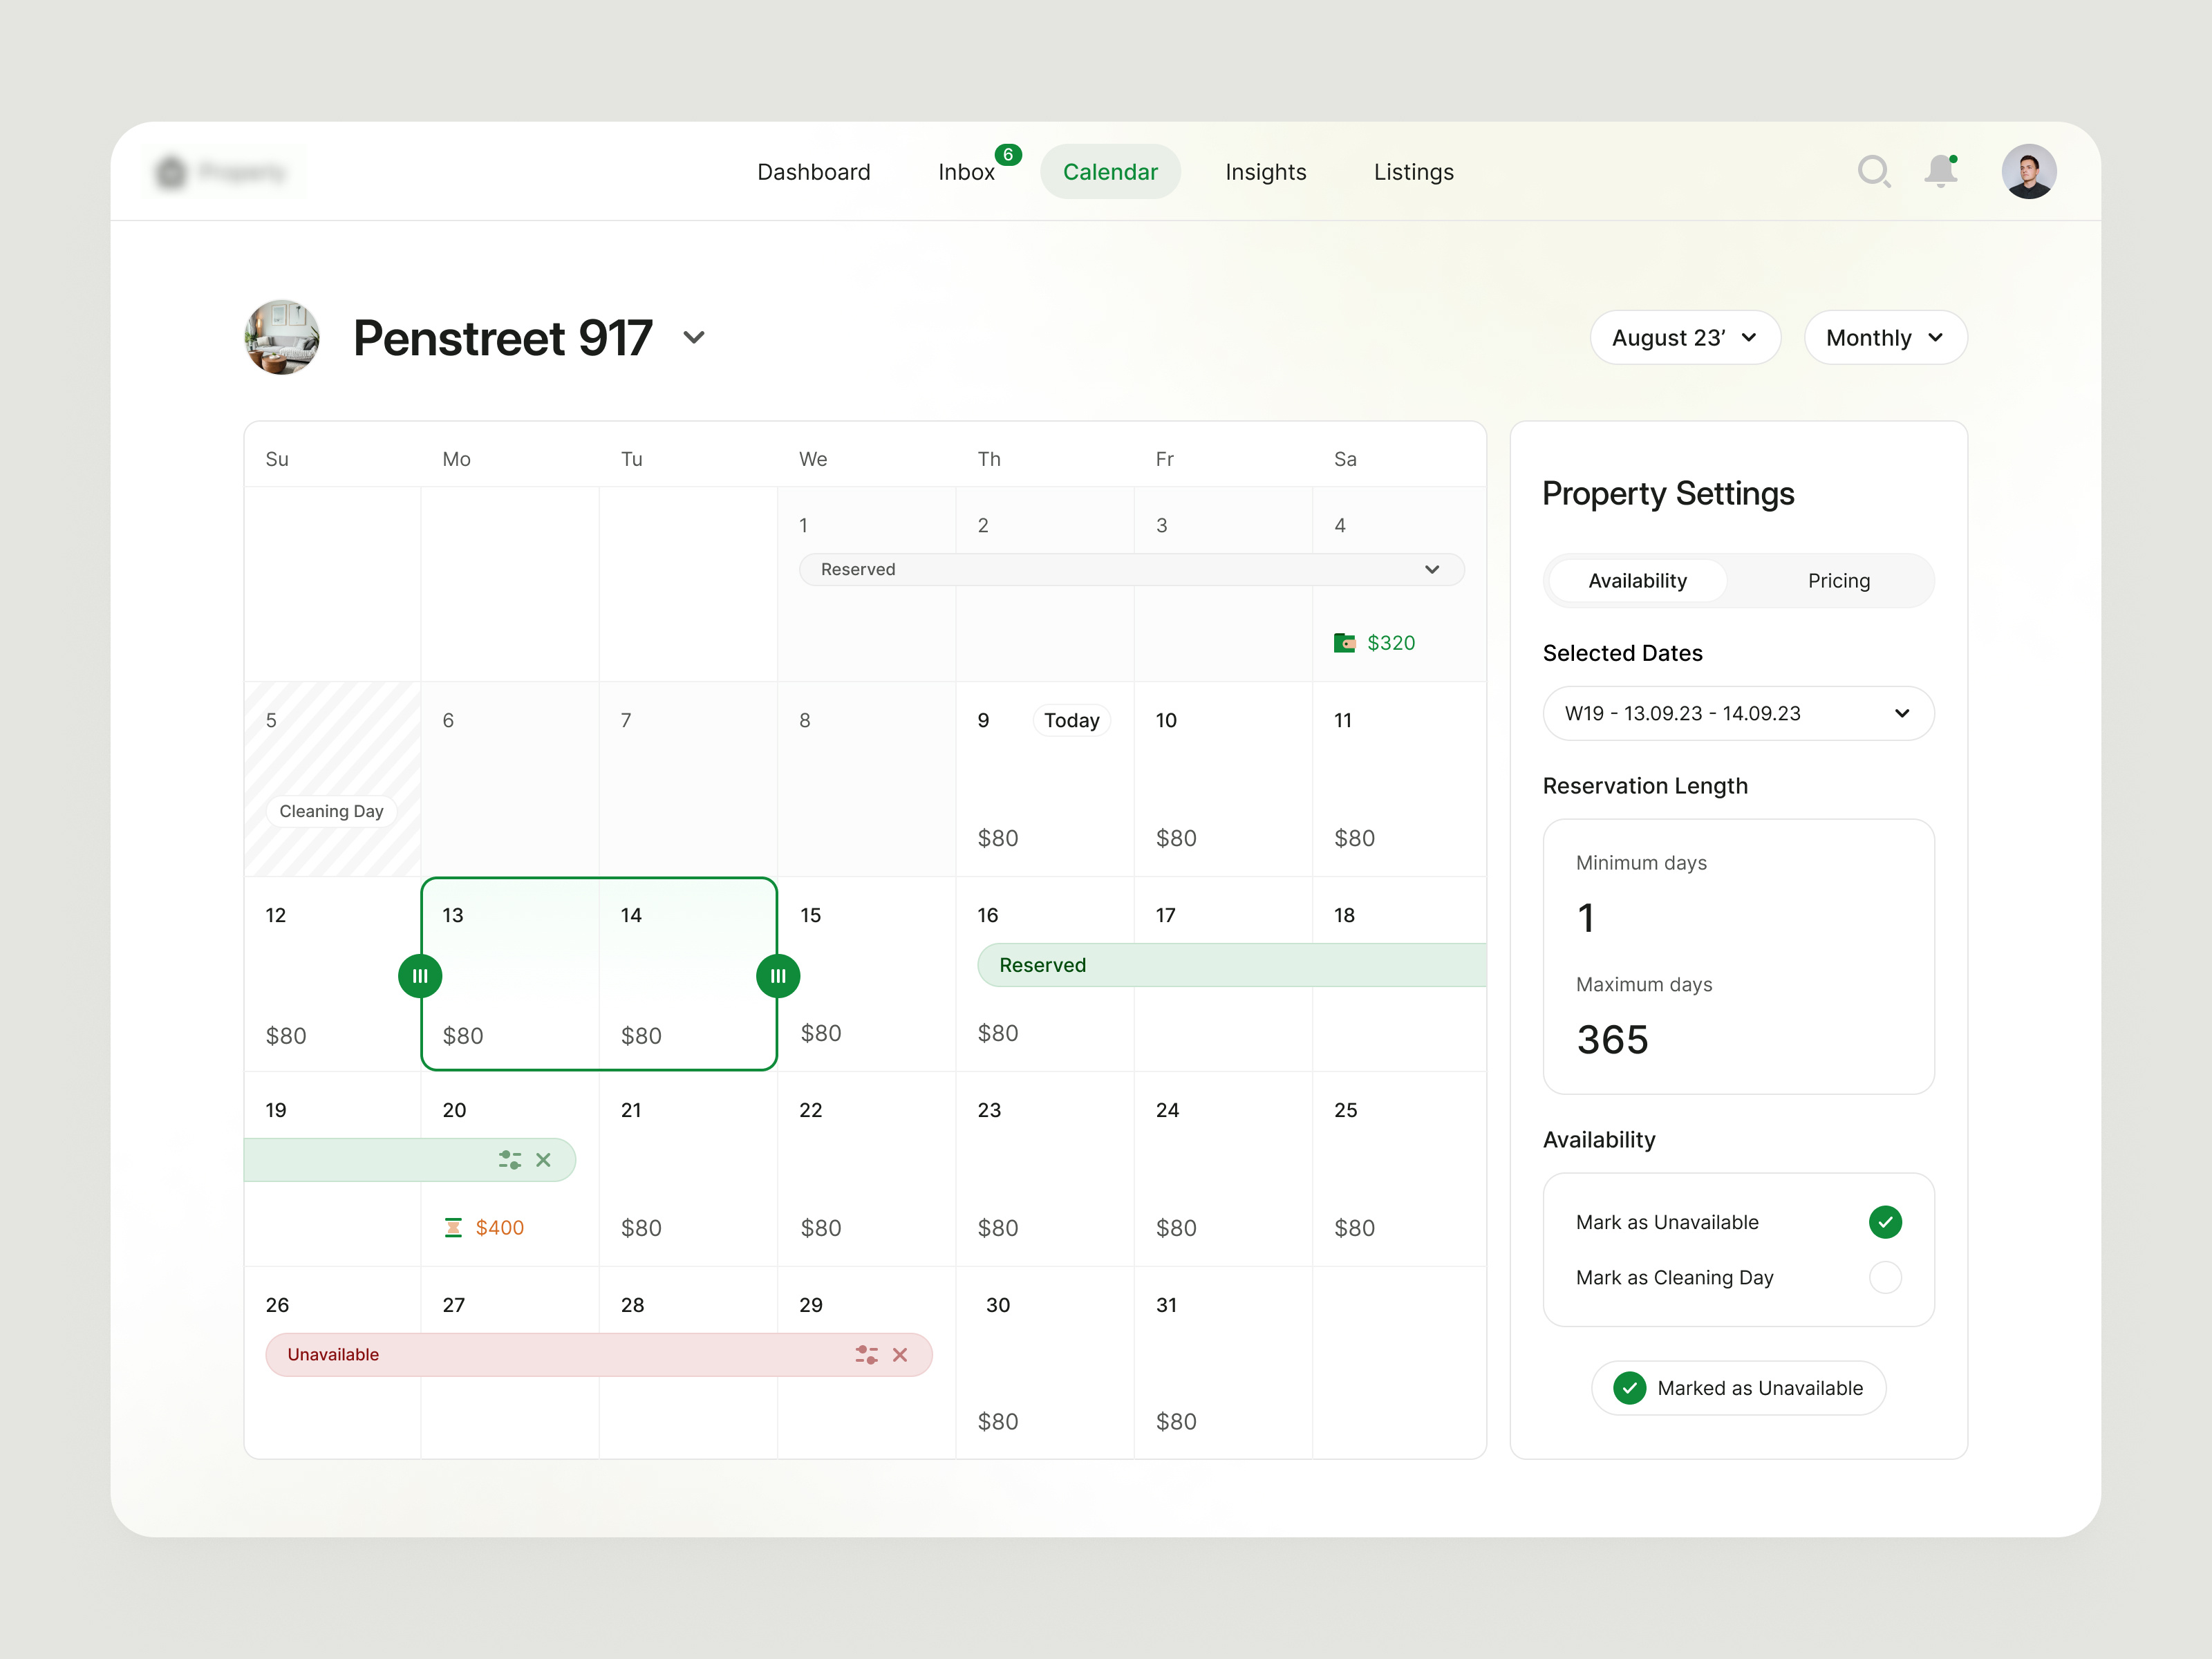The height and width of the screenshot is (1659, 2212).
Task: Click the notification bell icon
Action: coord(1941,171)
